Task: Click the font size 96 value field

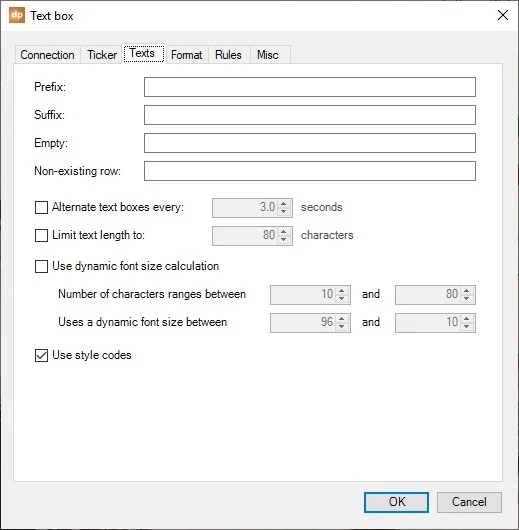Action: tap(303, 323)
